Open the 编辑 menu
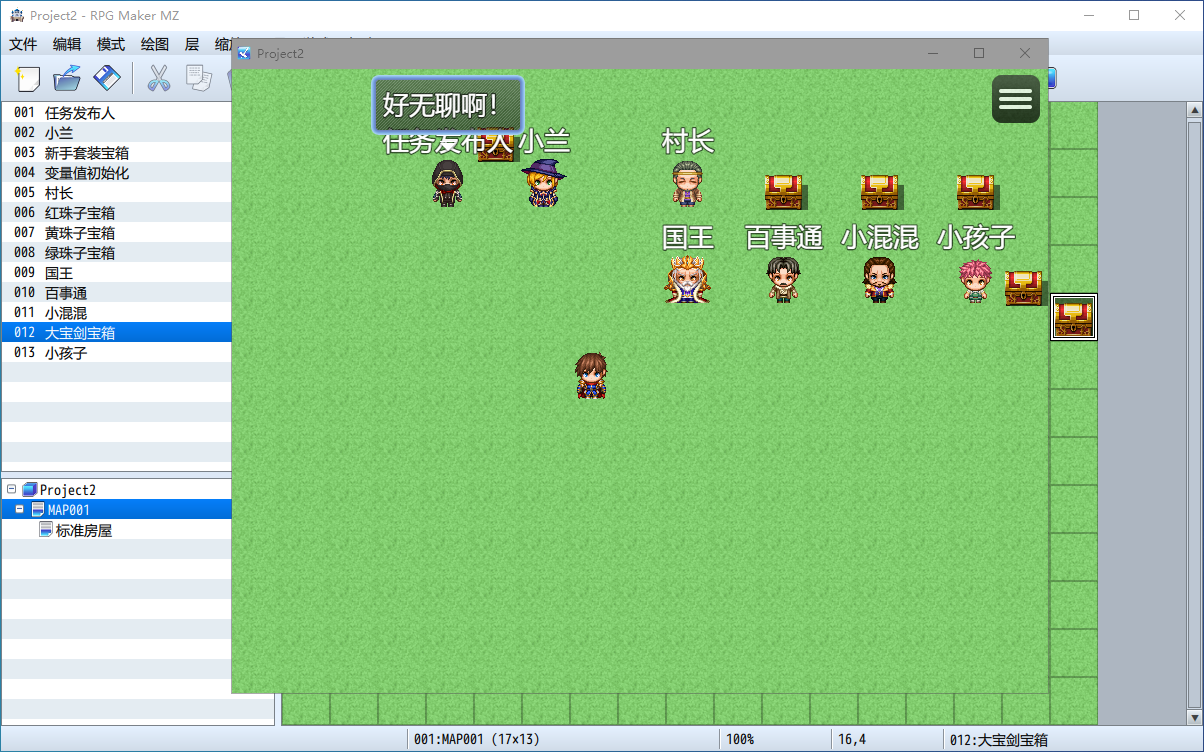The image size is (1204, 752). click(67, 44)
